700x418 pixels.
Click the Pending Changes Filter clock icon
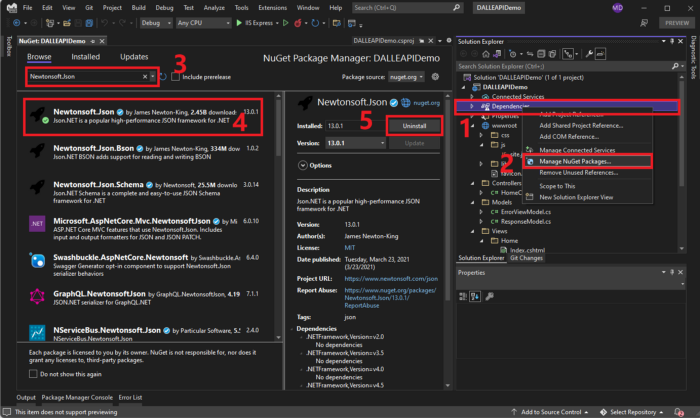[x=512, y=54]
